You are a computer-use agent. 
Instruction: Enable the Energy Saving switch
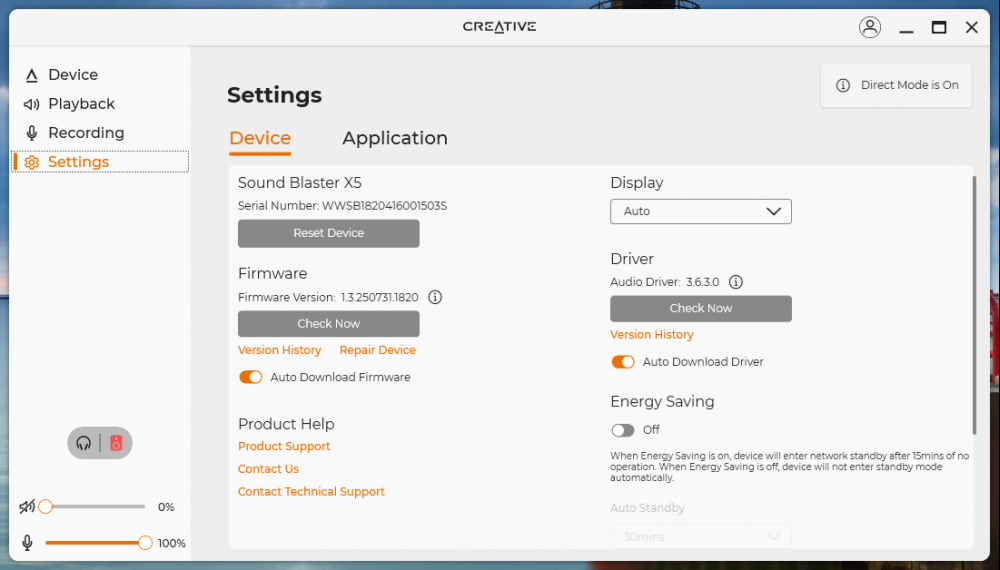(623, 430)
